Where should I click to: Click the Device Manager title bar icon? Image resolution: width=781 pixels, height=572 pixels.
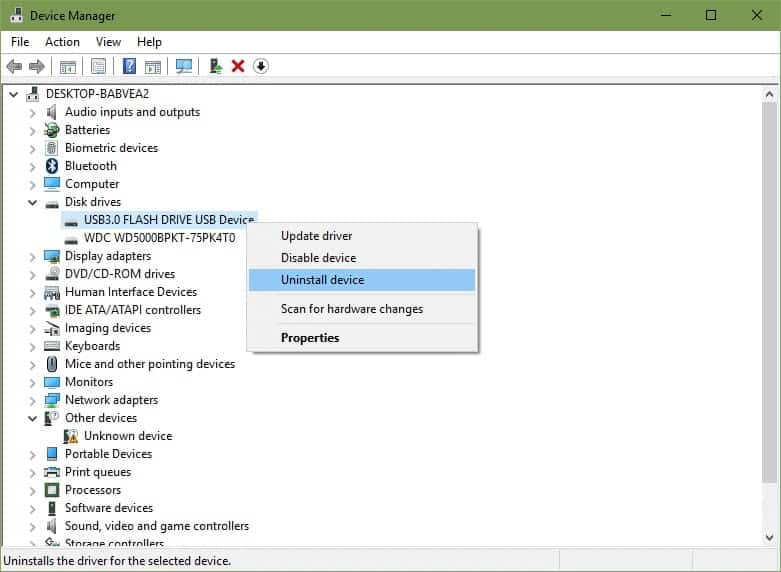tap(16, 15)
